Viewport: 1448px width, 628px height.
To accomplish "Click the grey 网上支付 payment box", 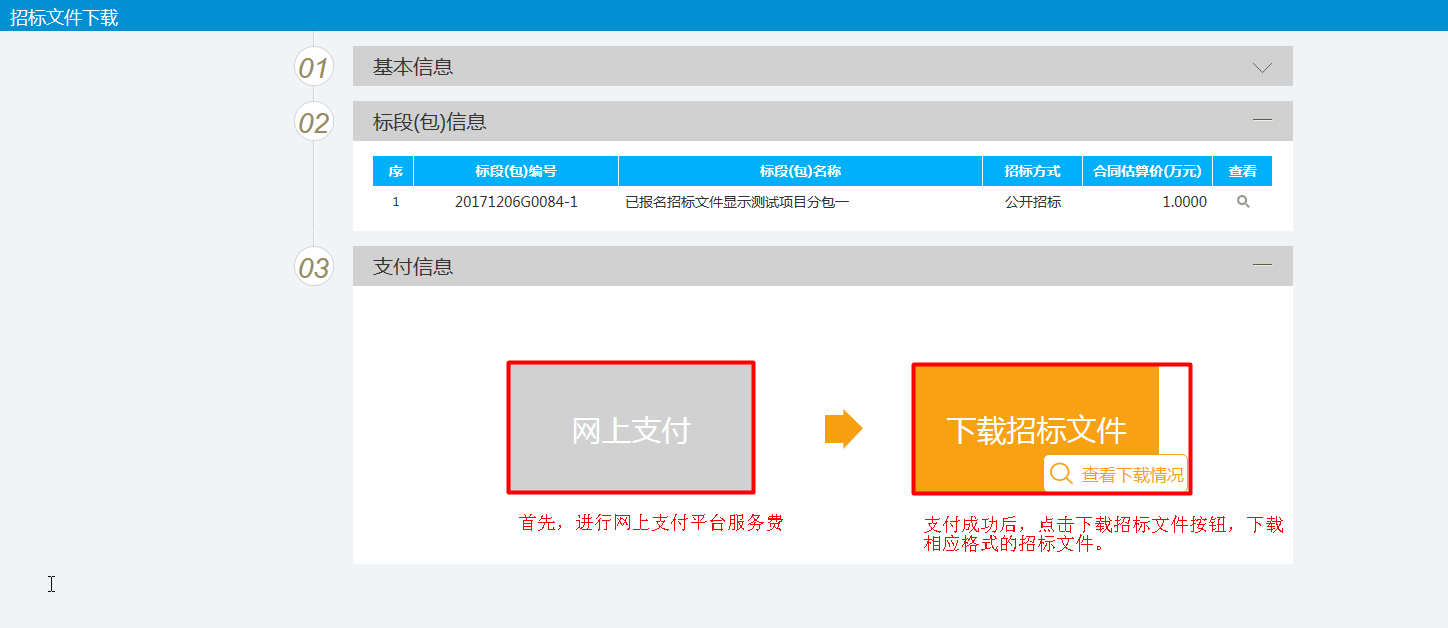I will point(631,427).
